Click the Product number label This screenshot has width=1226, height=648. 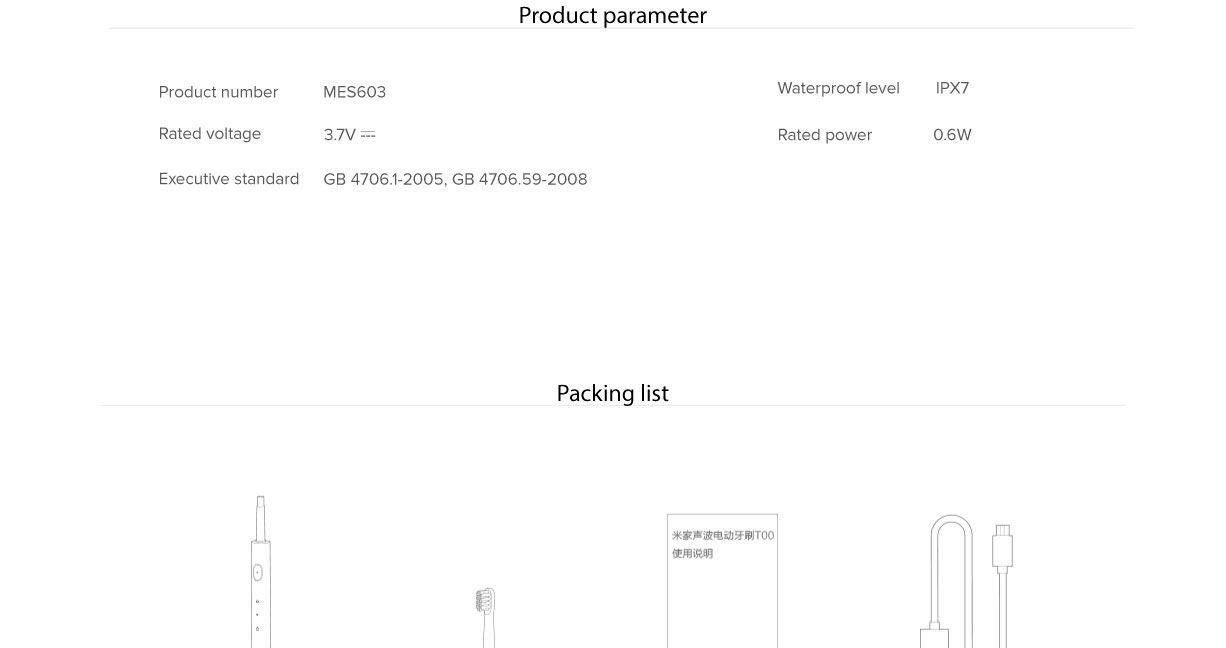click(x=218, y=92)
